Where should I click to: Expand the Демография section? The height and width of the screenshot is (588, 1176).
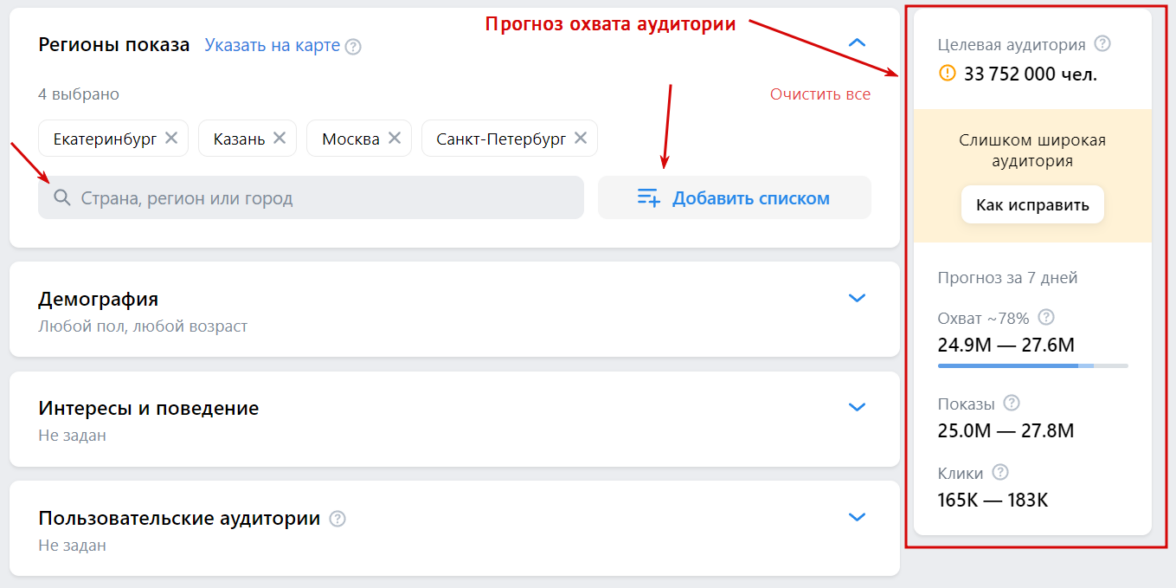tap(857, 298)
